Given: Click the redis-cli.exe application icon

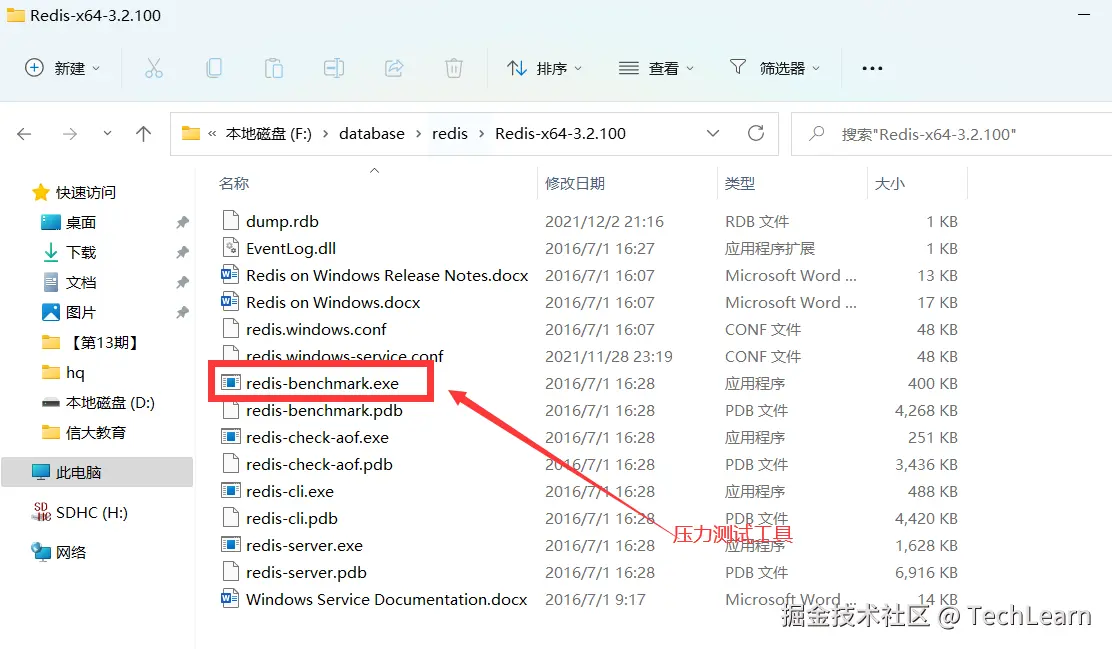Looking at the screenshot, I should [x=230, y=491].
